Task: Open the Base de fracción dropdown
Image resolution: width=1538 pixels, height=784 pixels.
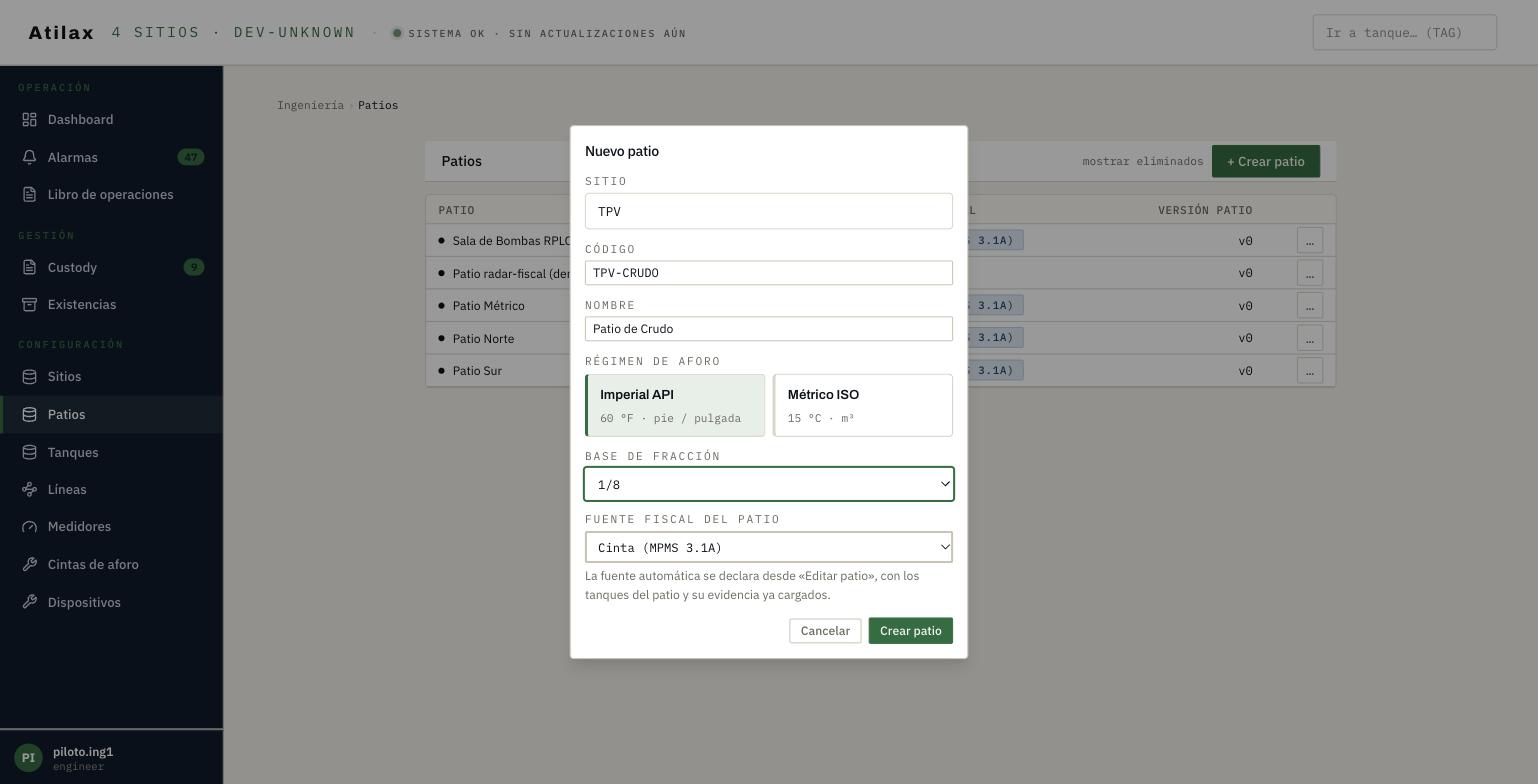Action: pos(769,484)
